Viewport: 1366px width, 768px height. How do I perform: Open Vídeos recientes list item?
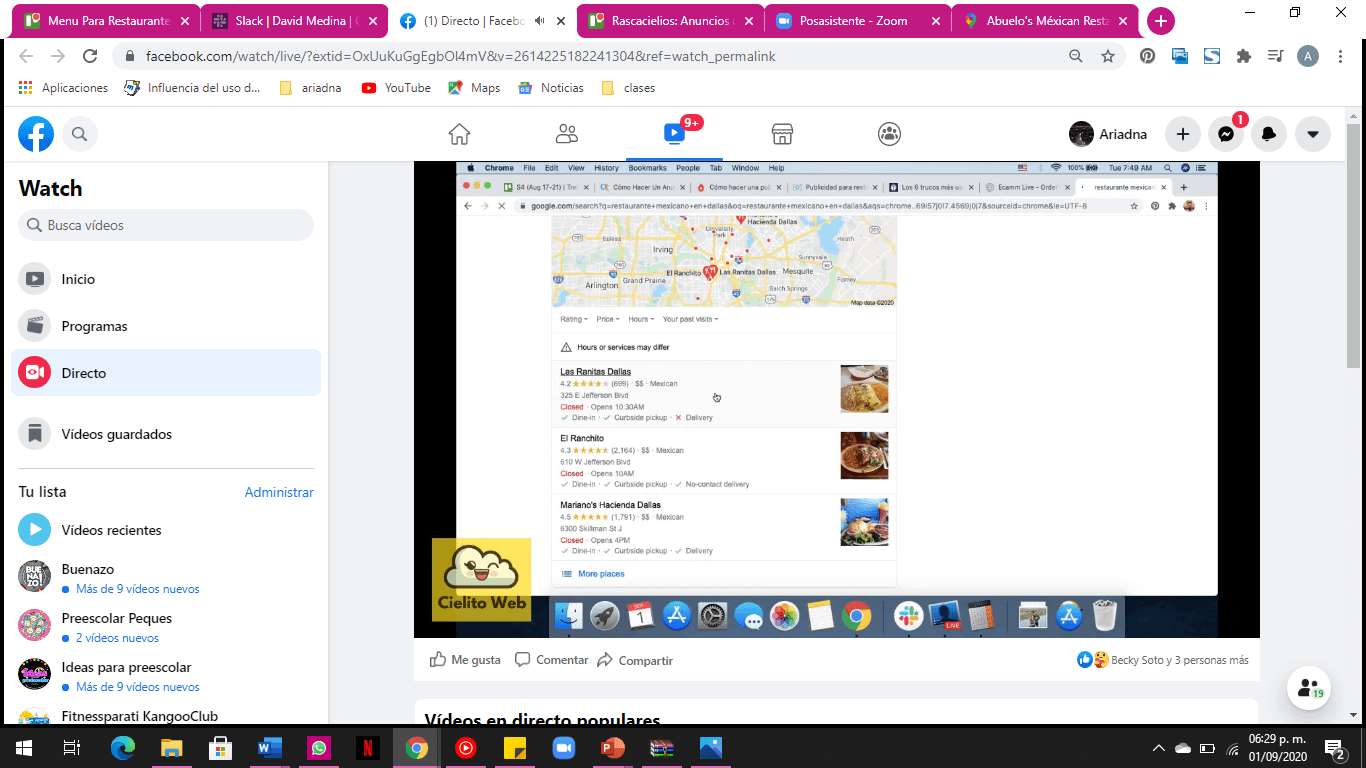[x=166, y=530]
